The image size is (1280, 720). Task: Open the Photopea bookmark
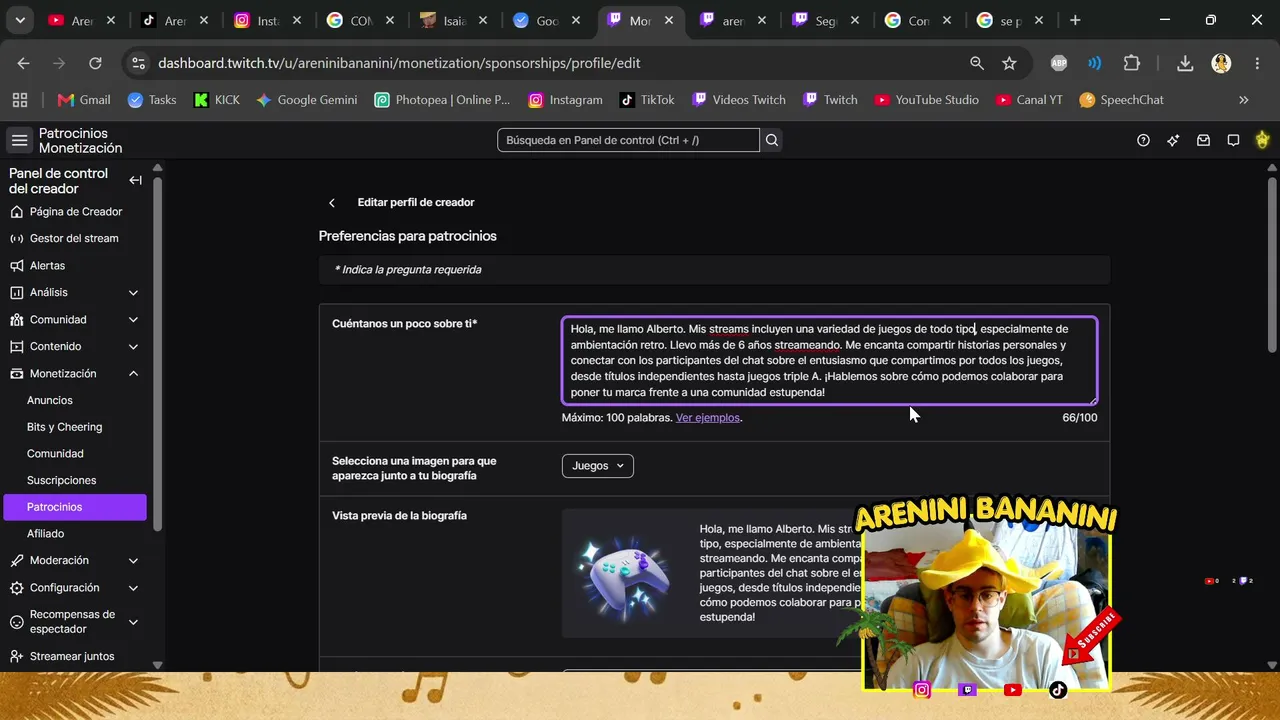pos(442,100)
